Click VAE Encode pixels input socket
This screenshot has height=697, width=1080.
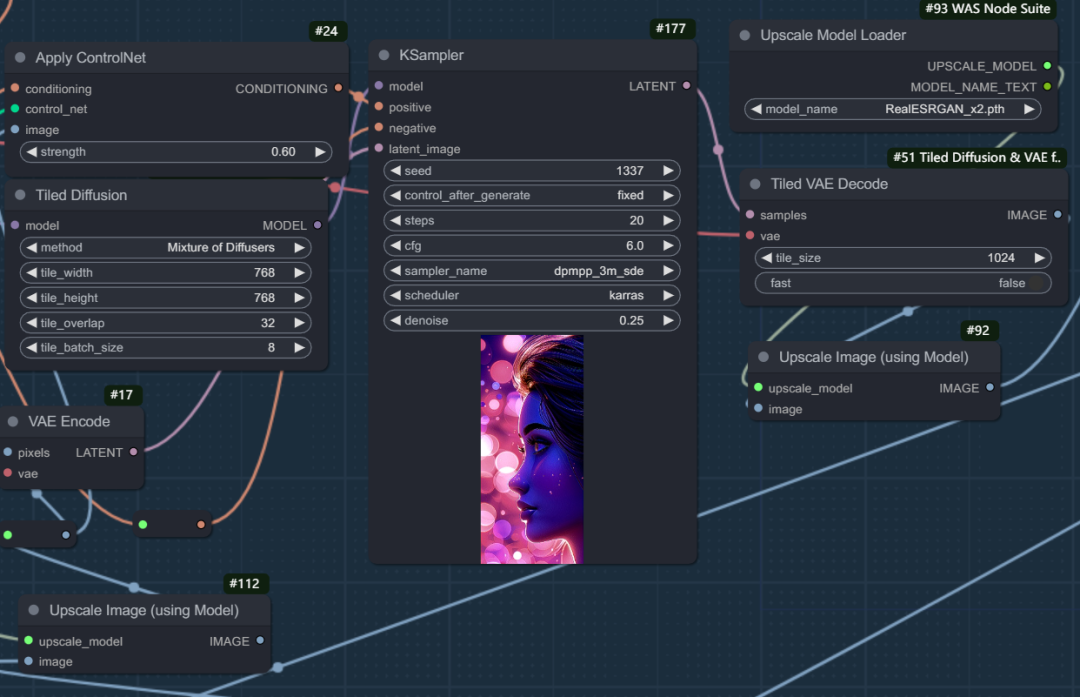coord(8,452)
